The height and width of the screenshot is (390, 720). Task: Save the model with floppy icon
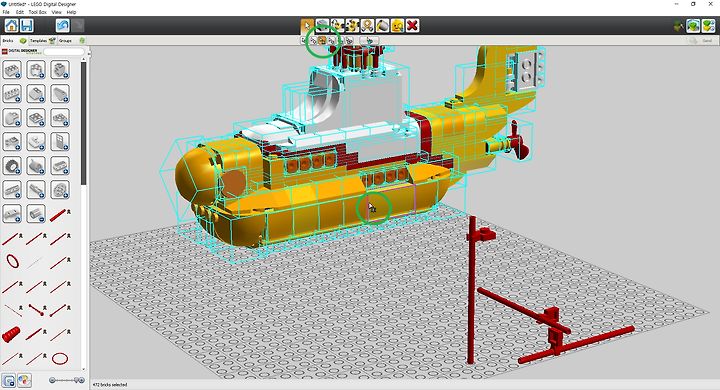(27, 25)
